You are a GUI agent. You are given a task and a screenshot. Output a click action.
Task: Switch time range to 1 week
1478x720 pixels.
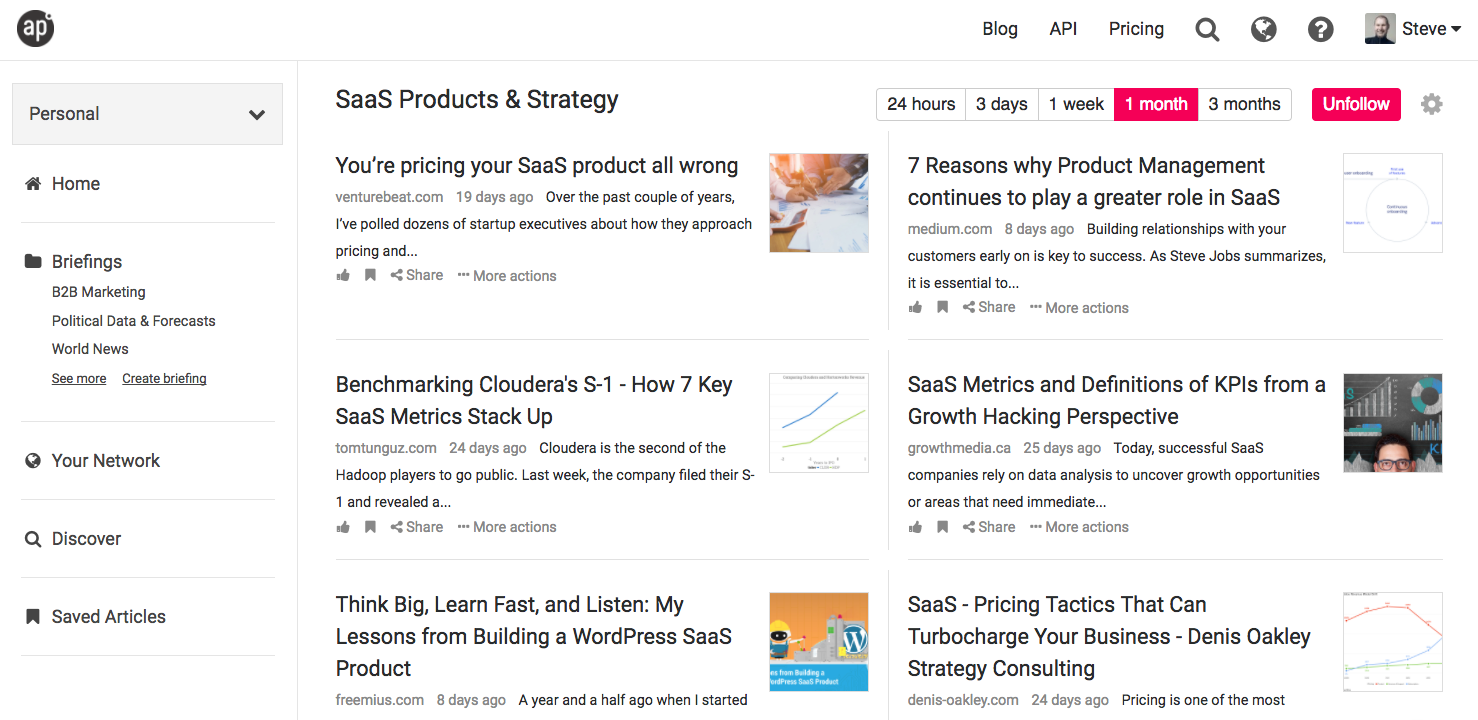[1076, 104]
